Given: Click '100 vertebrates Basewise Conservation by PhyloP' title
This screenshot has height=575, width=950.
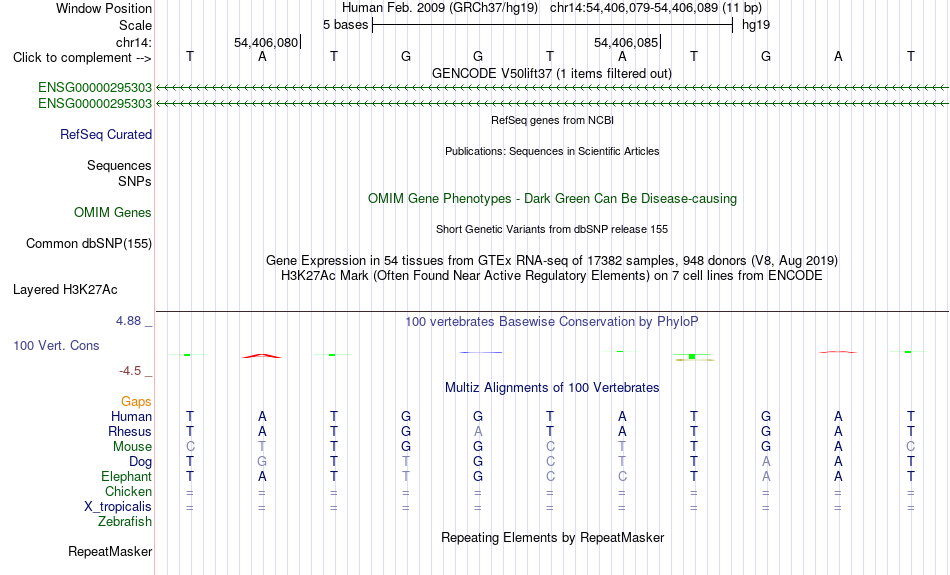Looking at the screenshot, I should pos(552,322).
